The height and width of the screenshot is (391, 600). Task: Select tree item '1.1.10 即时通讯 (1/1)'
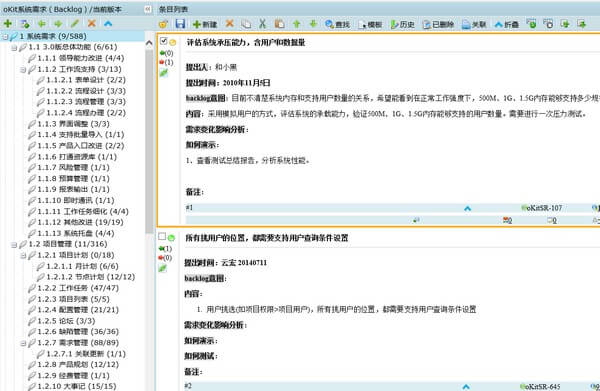pos(76,200)
